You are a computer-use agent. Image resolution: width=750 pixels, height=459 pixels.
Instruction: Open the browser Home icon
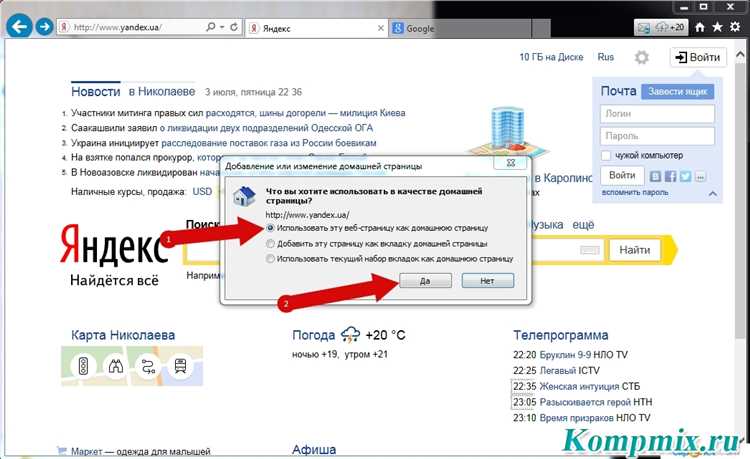point(700,27)
